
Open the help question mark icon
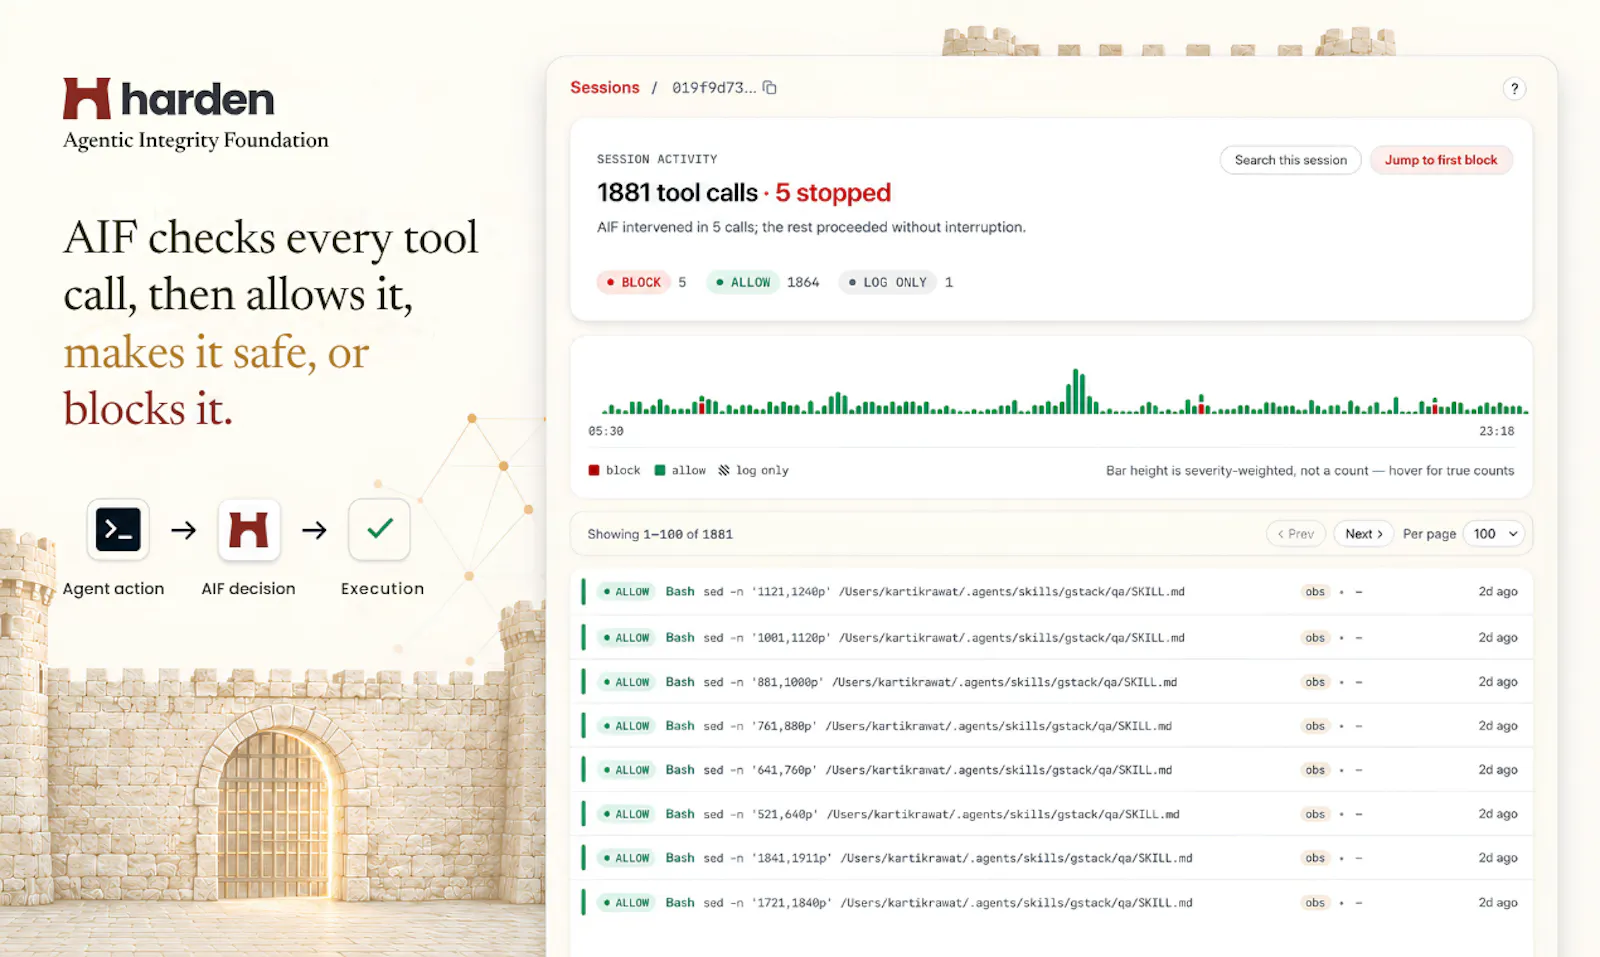click(x=1514, y=89)
